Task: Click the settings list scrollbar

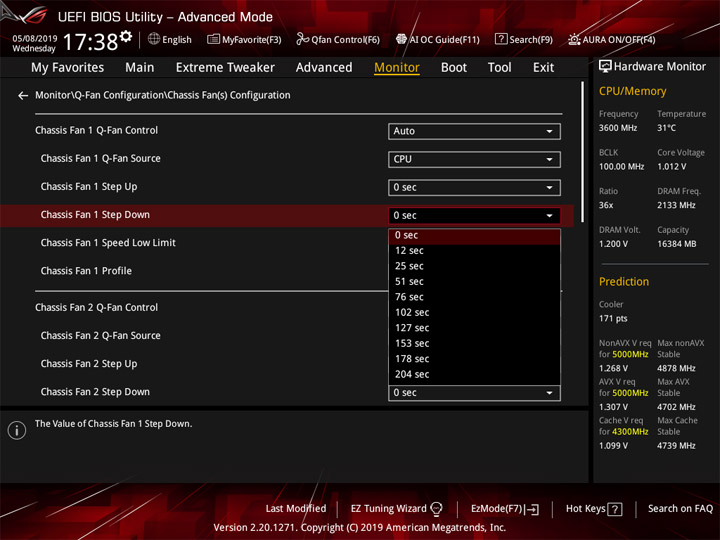Action: click(583, 152)
